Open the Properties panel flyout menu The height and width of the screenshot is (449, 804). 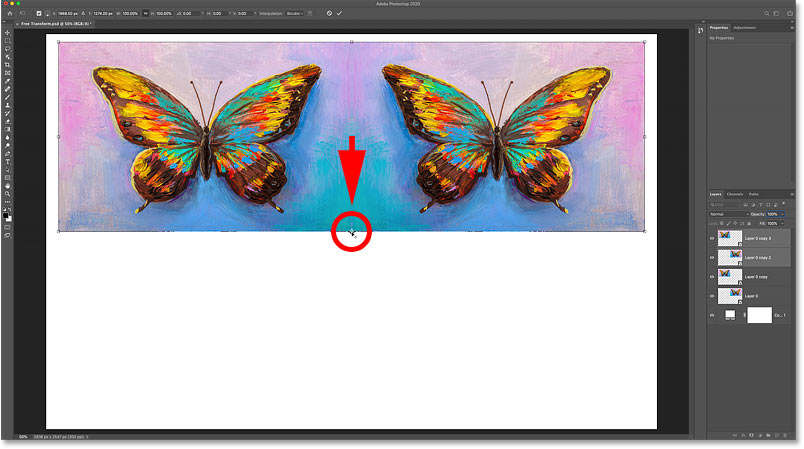point(792,28)
